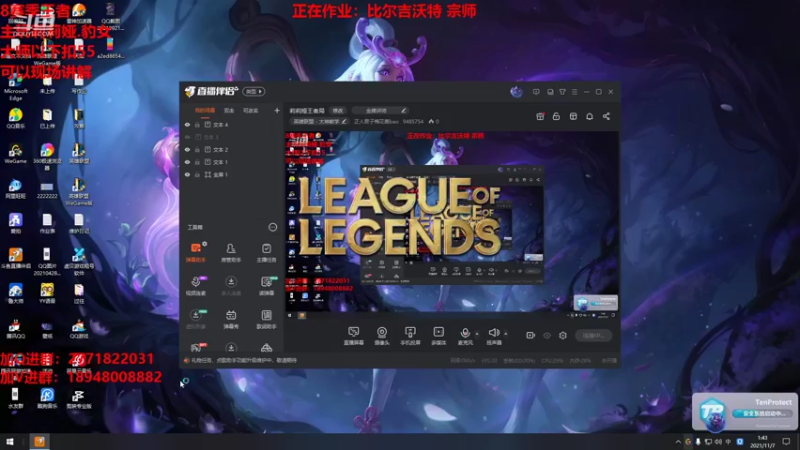Click the mode pill button beside the app logo
The width and height of the screenshot is (800, 450).
[x=254, y=91]
